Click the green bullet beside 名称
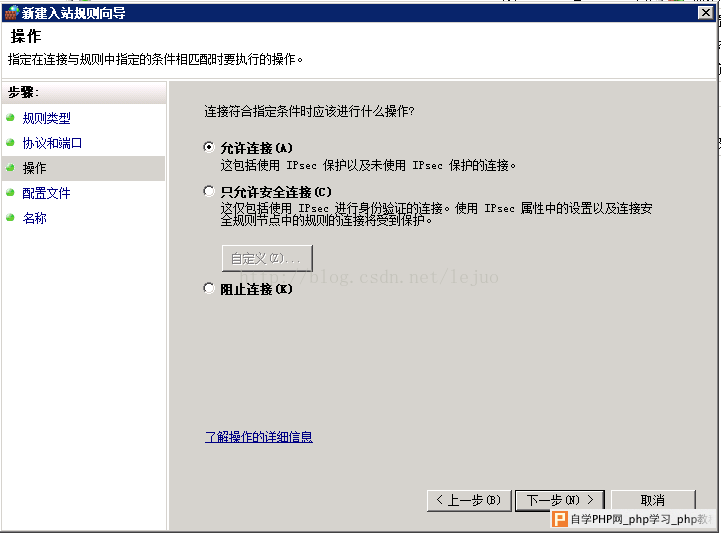This screenshot has width=721, height=533. pyautogui.click(x=11, y=218)
